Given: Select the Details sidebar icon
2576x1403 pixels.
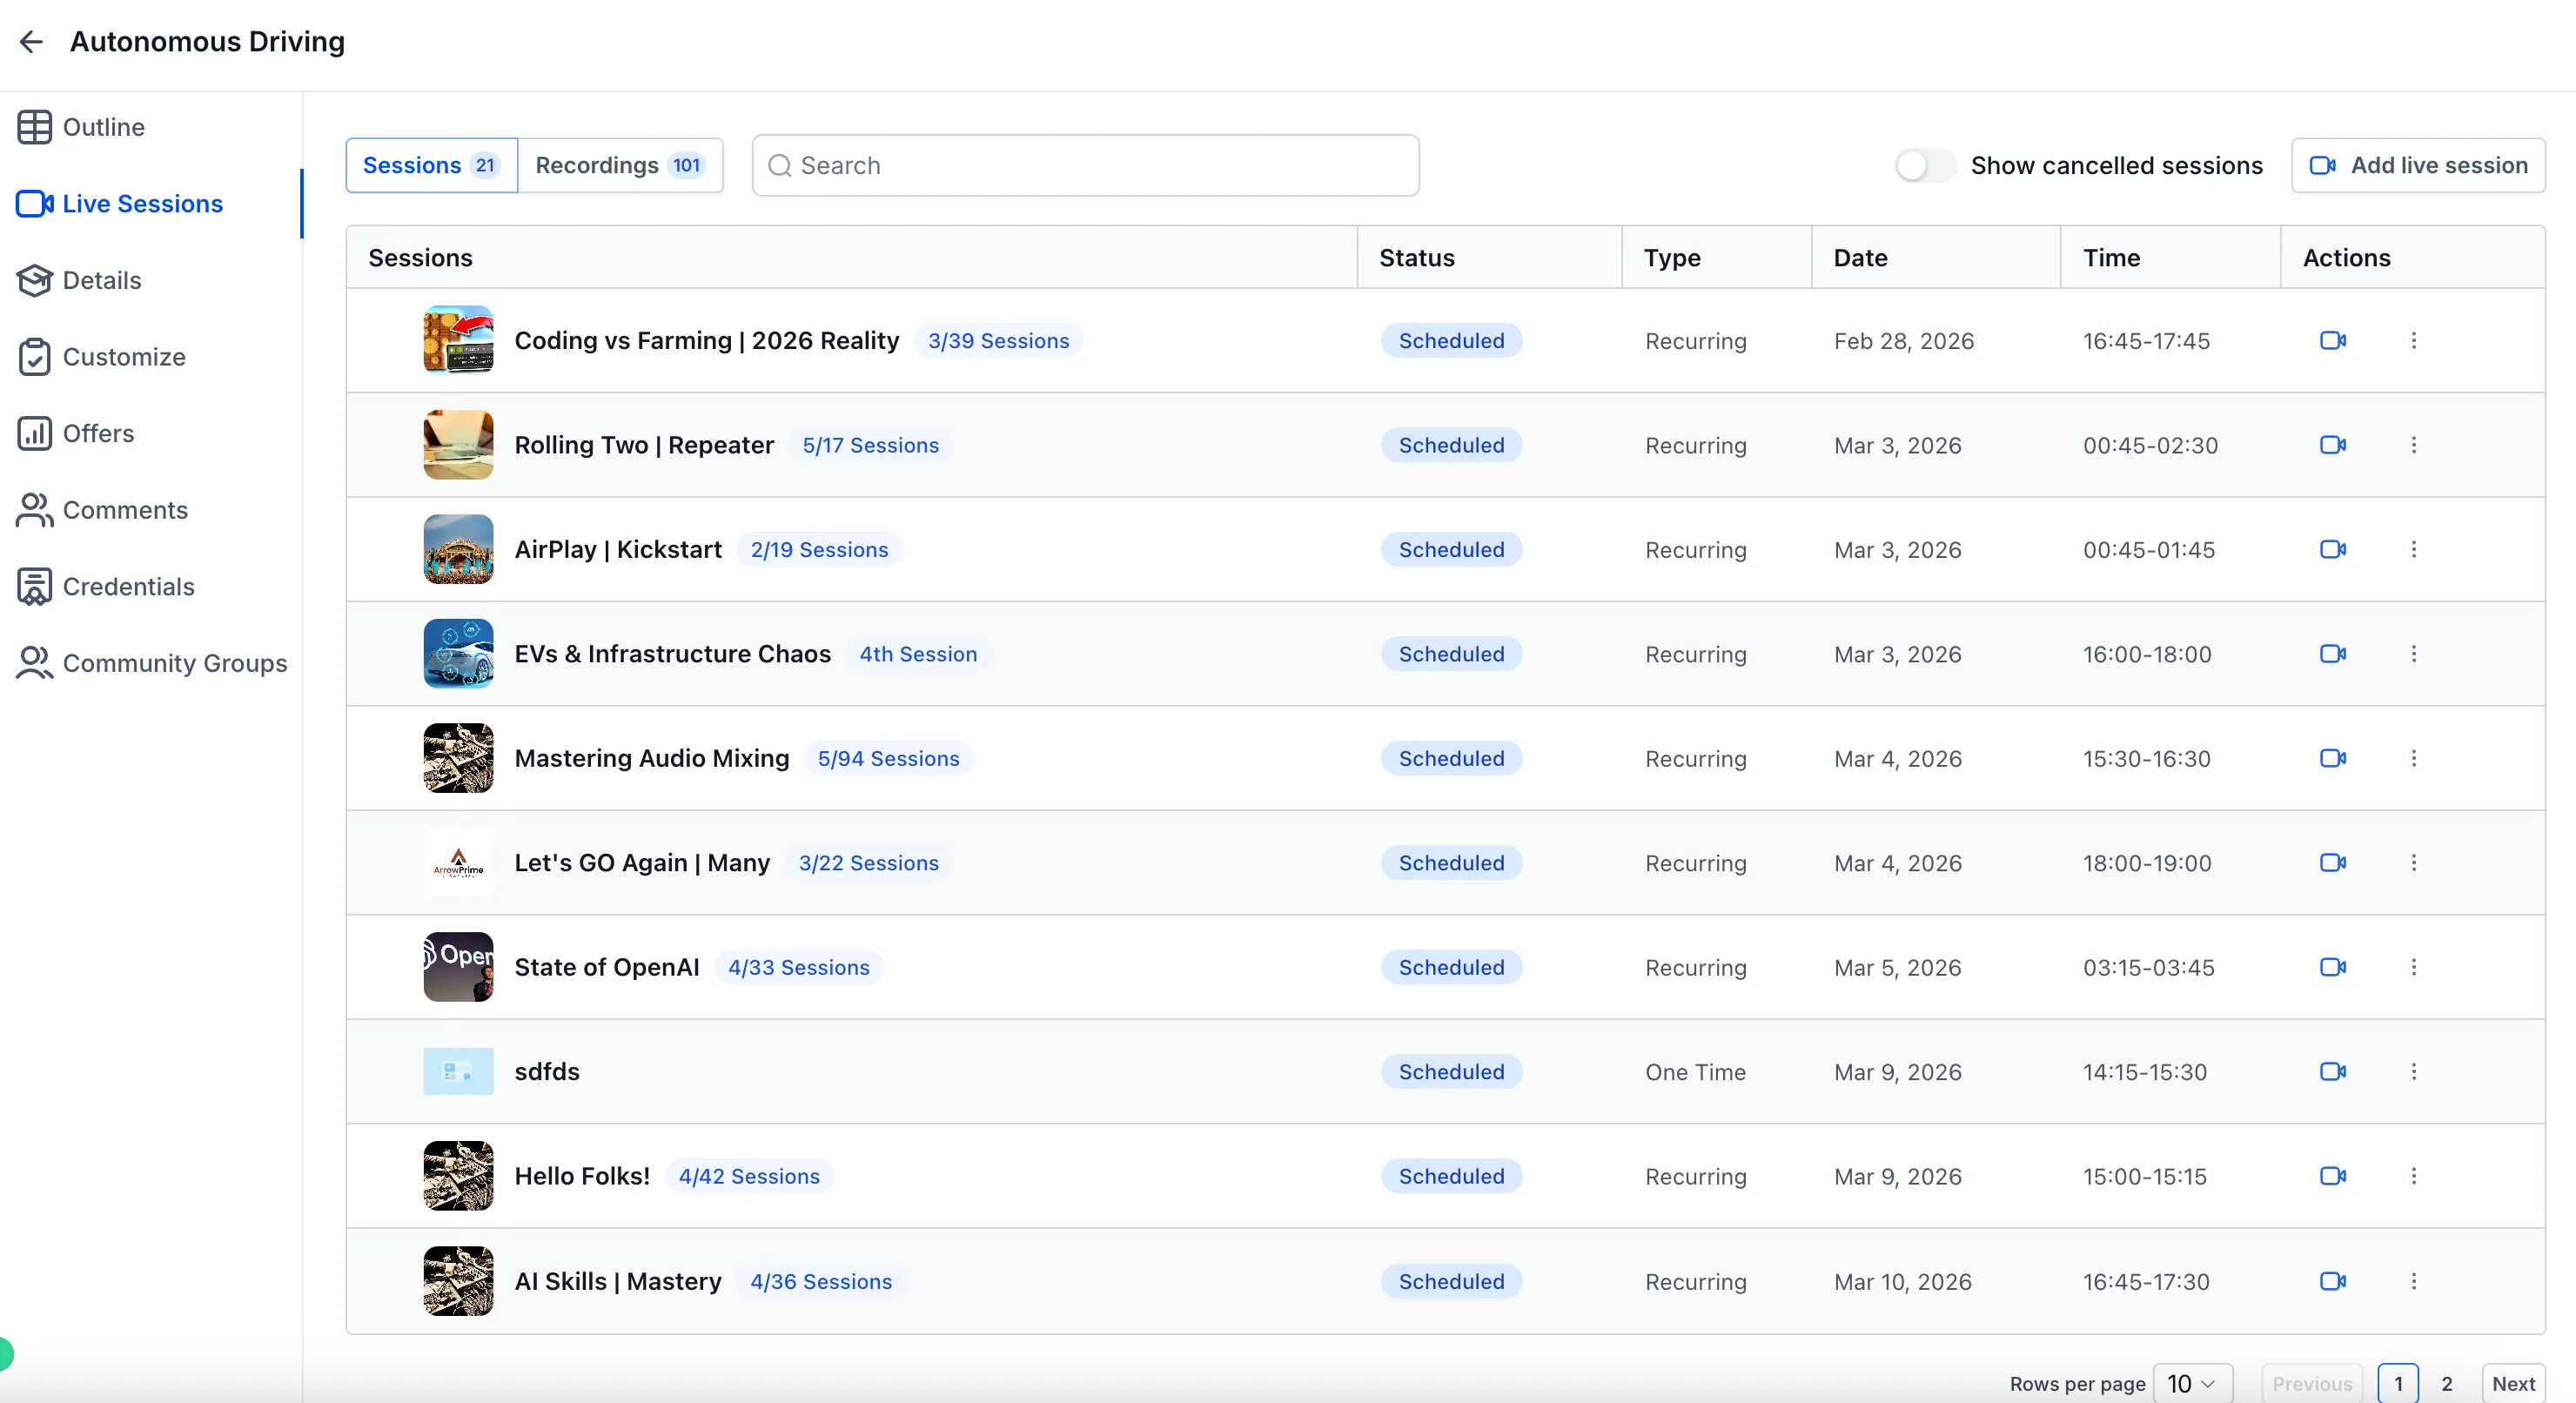Looking at the screenshot, I should (102, 280).
